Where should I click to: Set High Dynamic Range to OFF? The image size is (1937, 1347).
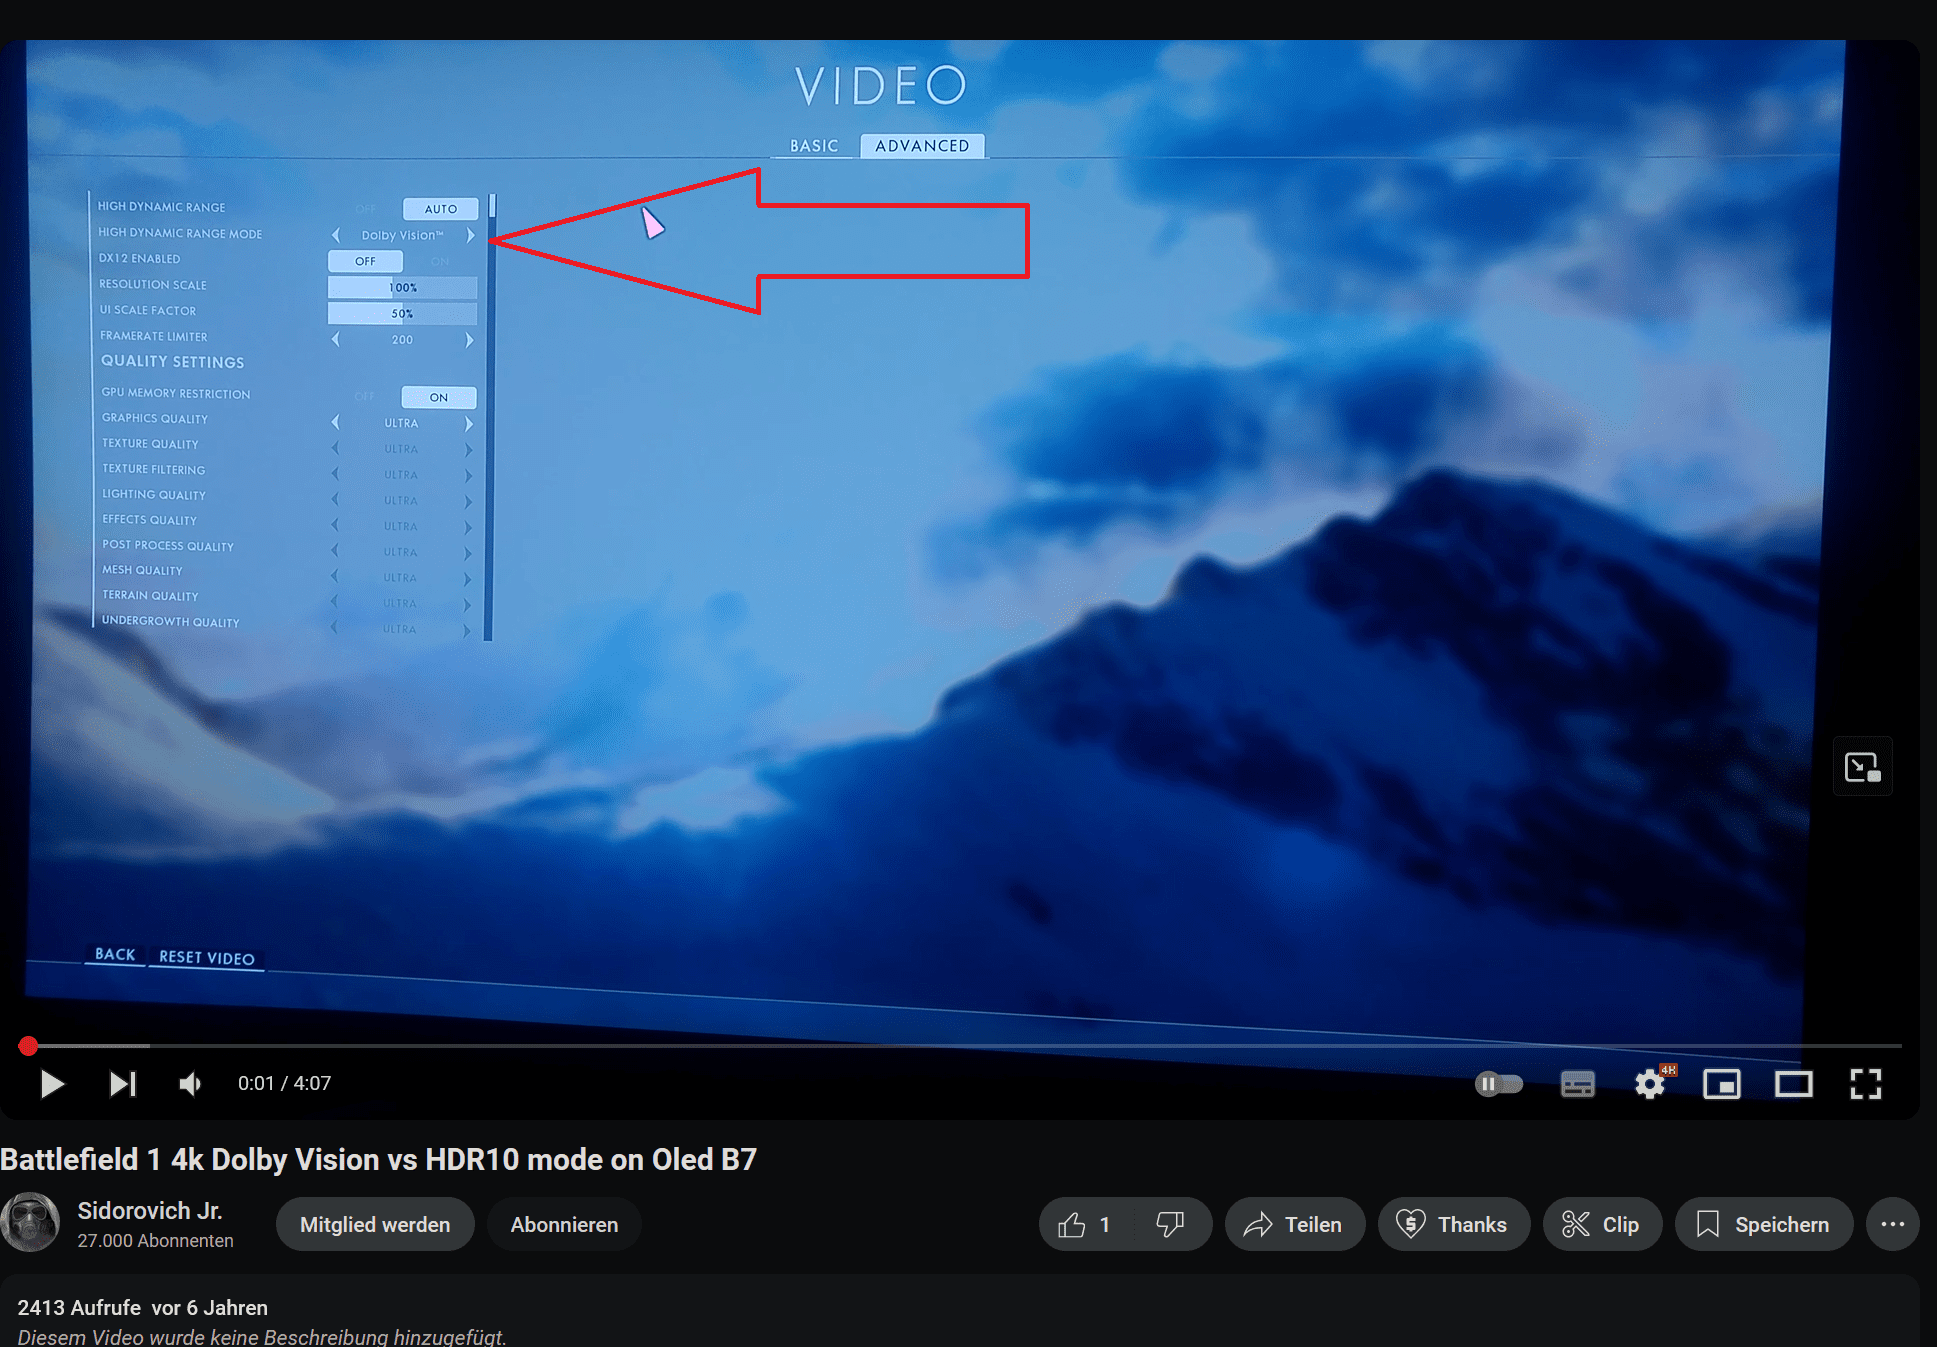365,209
